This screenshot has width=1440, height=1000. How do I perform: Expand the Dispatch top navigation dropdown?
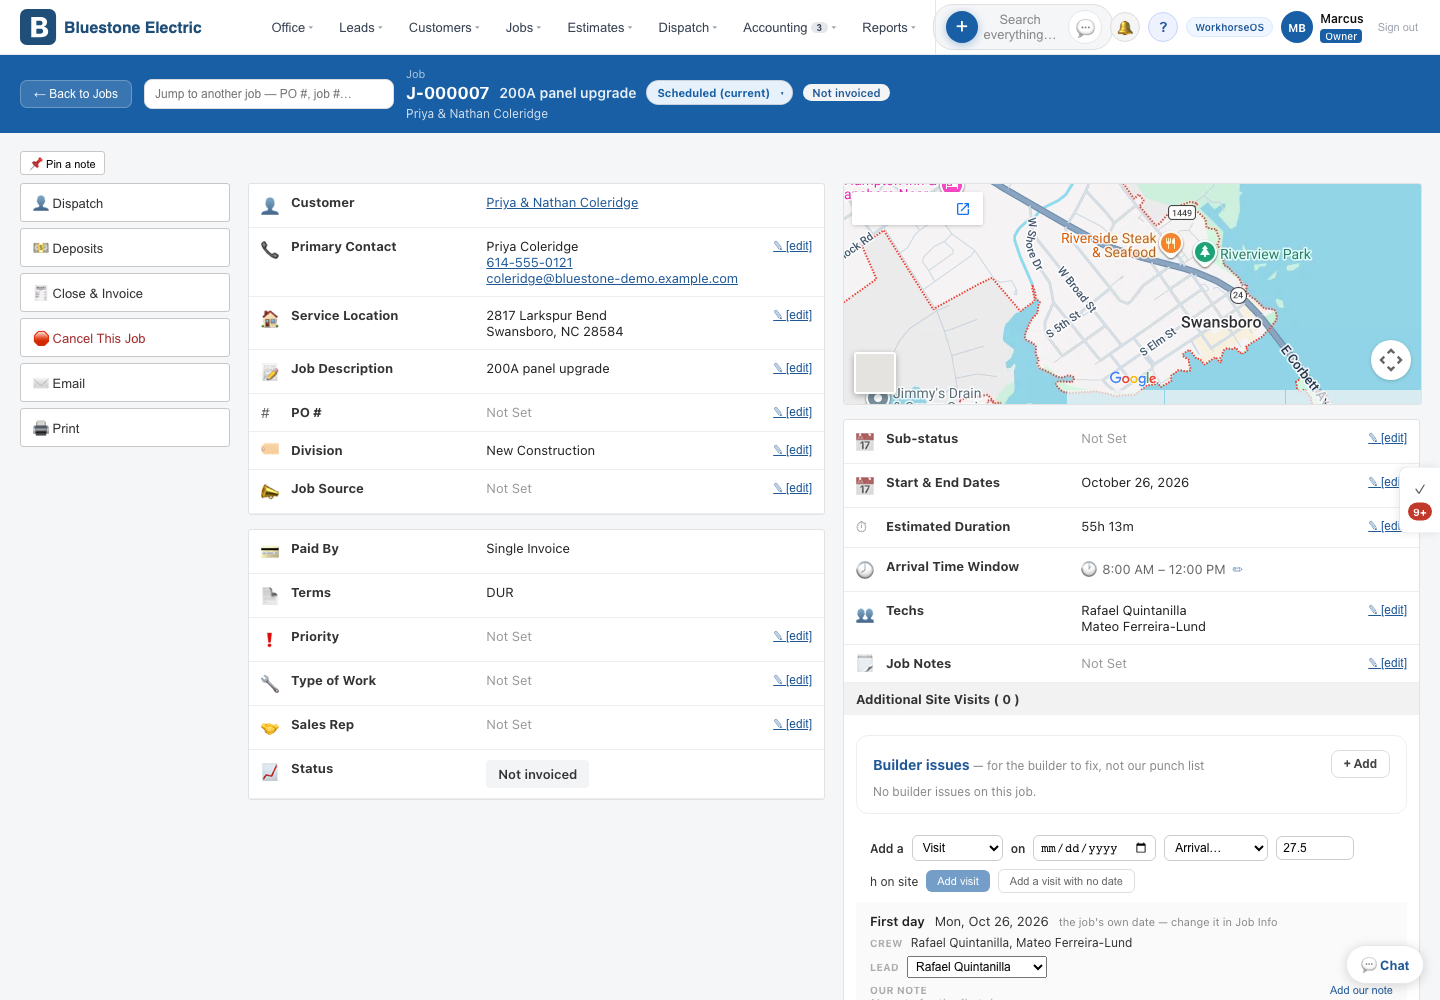(687, 28)
